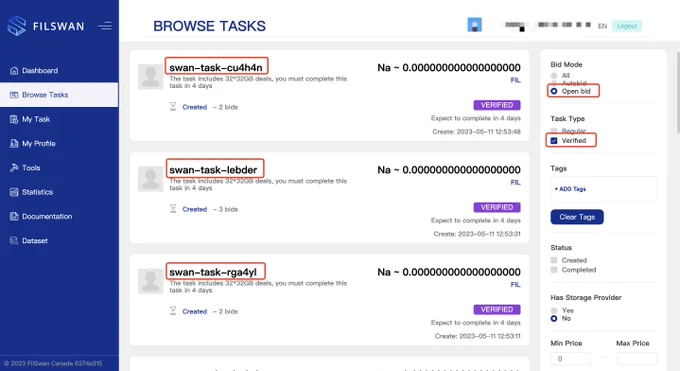
Task: Click the page vertical scrollbar
Action: (677, 93)
